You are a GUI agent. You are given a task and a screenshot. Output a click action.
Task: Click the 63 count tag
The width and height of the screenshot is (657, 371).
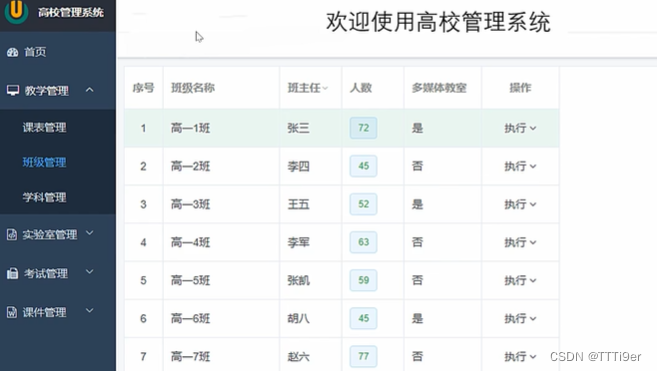point(363,242)
